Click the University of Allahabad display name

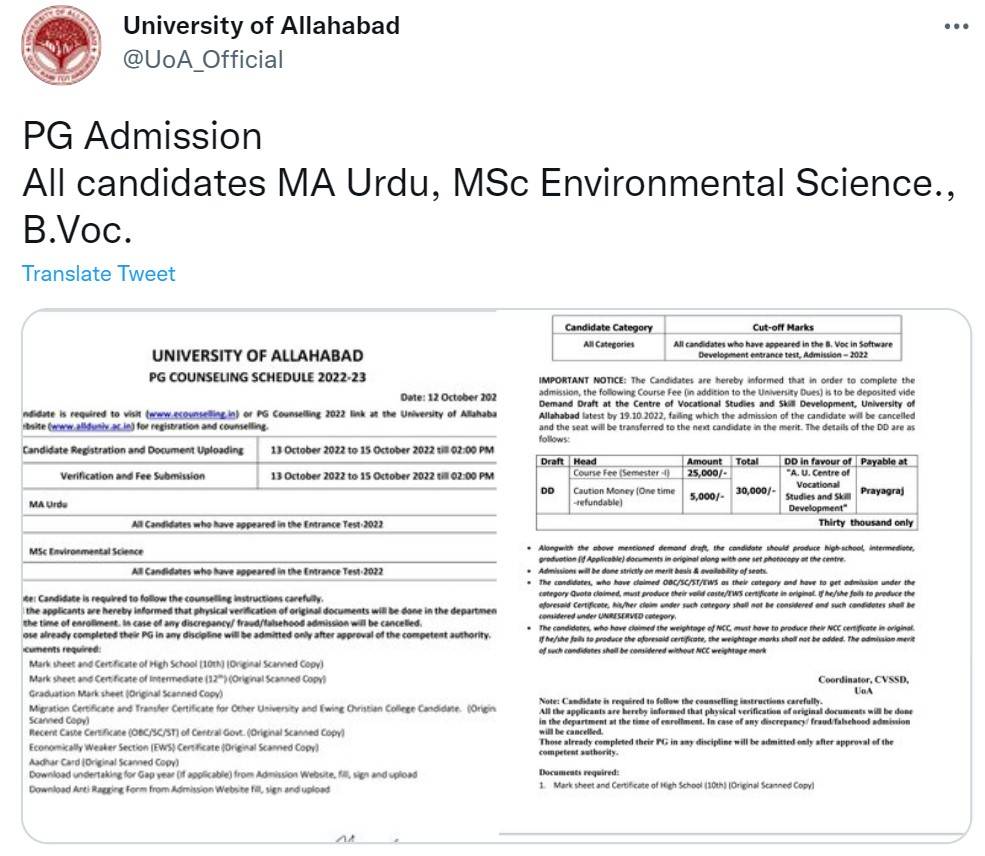pos(260,26)
